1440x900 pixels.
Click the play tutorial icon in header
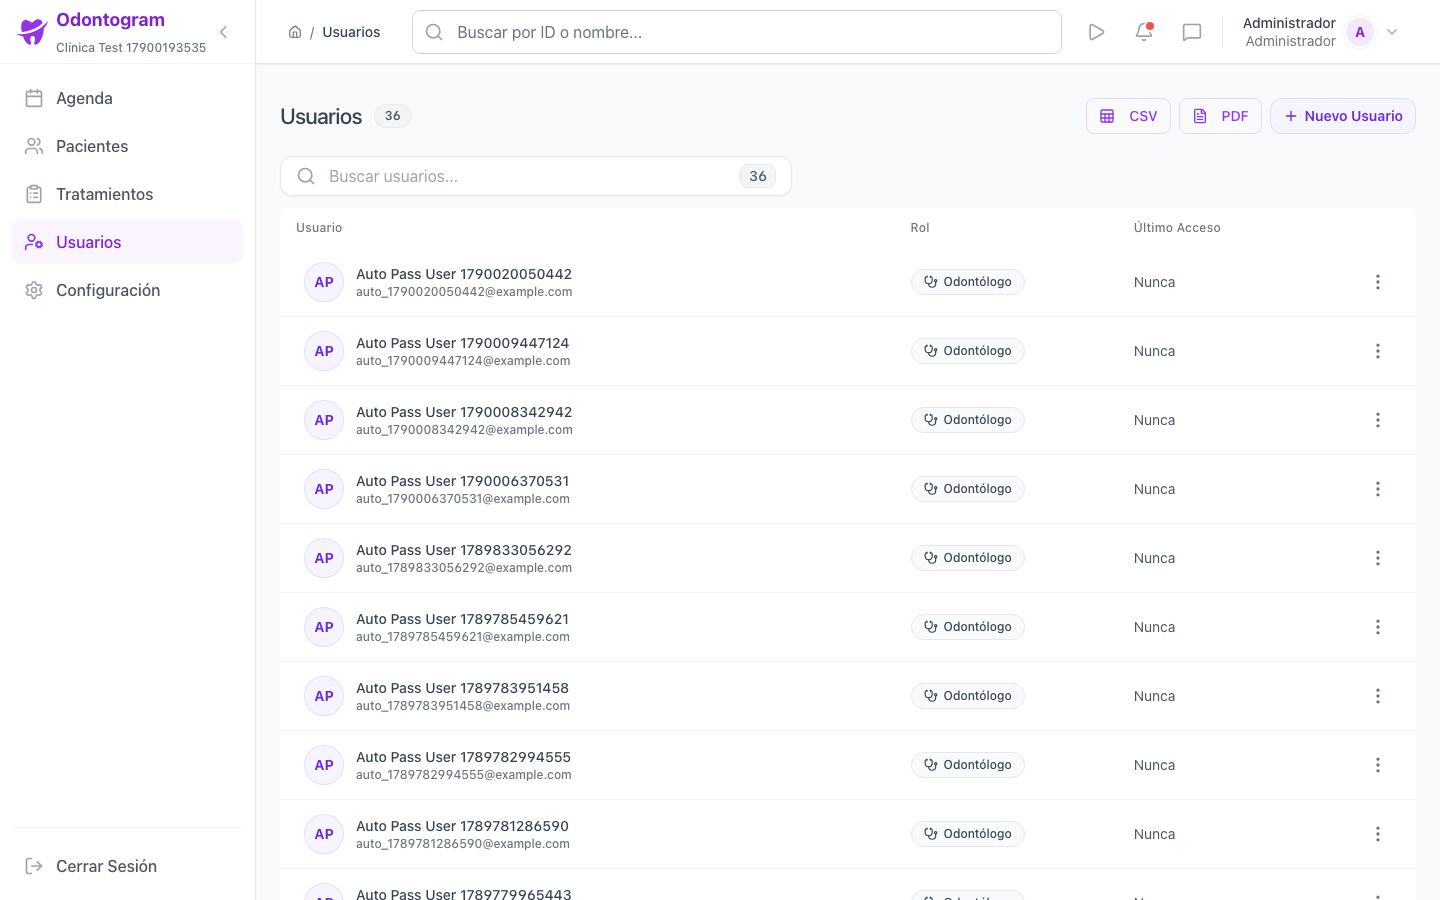[x=1096, y=32]
